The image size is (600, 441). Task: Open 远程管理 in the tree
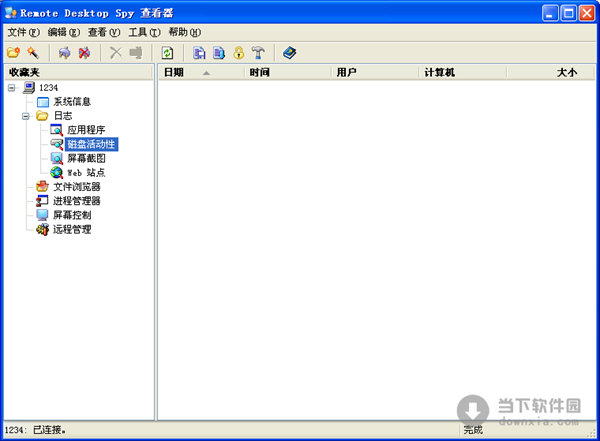(72, 229)
